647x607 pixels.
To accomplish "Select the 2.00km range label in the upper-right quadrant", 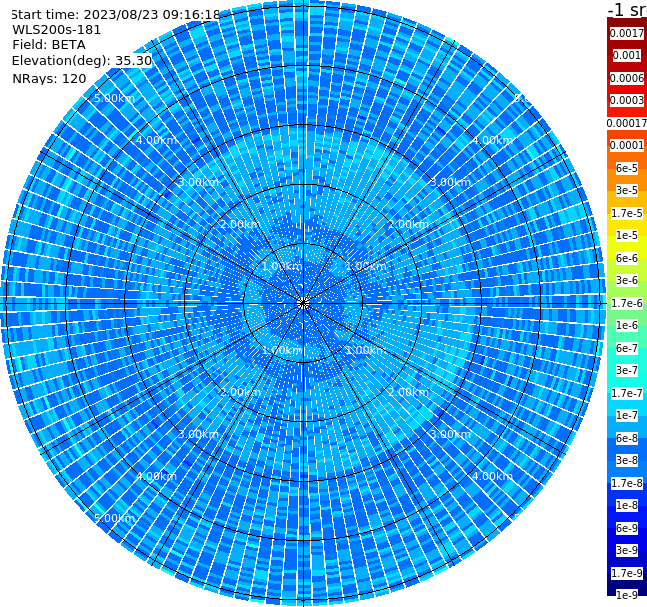I will click(408, 224).
